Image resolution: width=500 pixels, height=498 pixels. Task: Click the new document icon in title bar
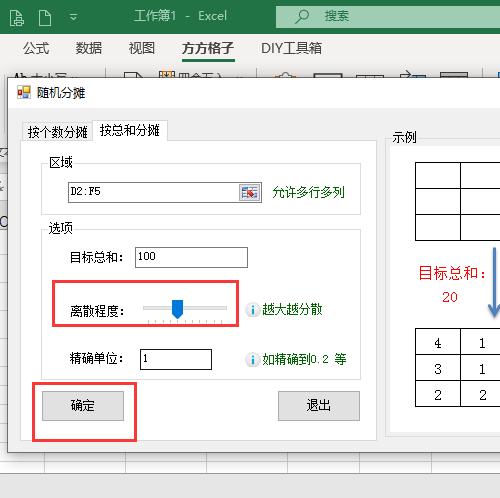[x=45, y=17]
